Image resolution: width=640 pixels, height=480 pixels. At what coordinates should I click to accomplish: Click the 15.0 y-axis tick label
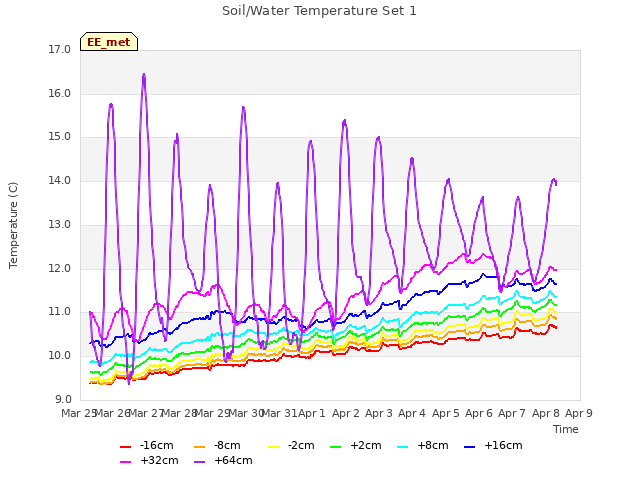(x=60, y=137)
